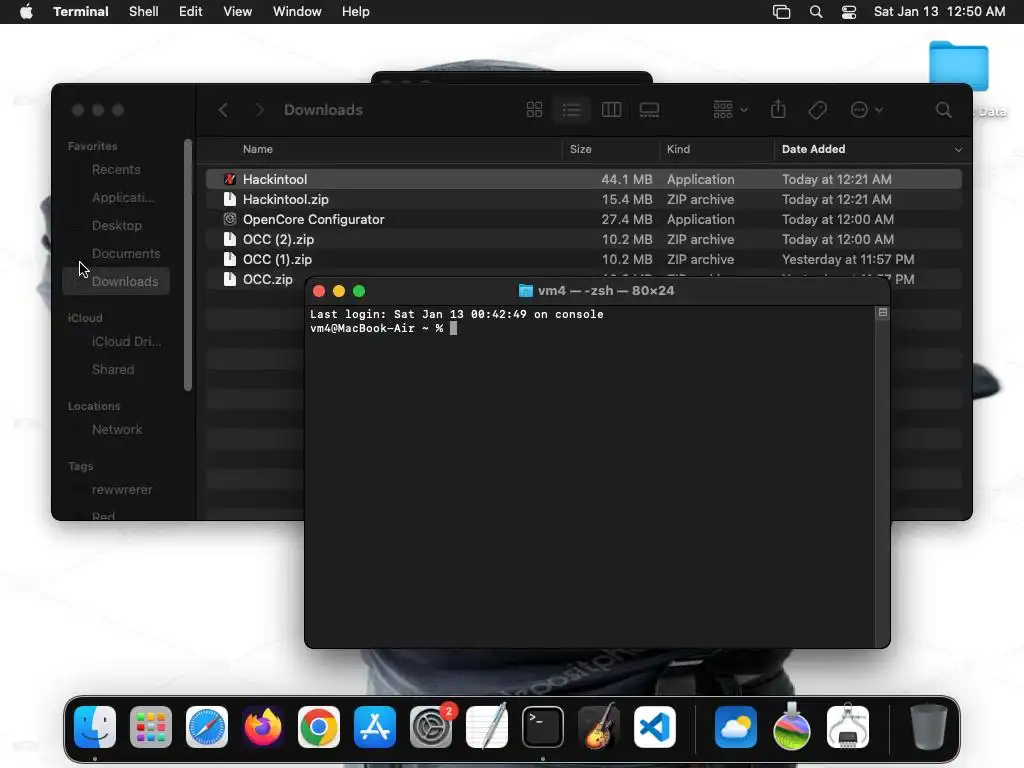Open Visual Studio Code in the Dock
The width and height of the screenshot is (1024, 768).
click(655, 727)
